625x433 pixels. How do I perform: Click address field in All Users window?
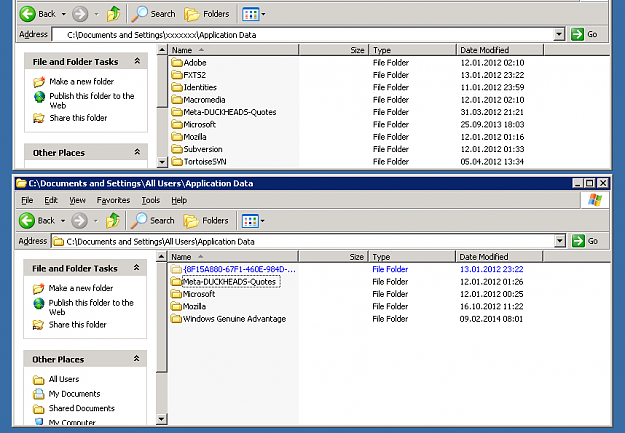[x=303, y=241]
